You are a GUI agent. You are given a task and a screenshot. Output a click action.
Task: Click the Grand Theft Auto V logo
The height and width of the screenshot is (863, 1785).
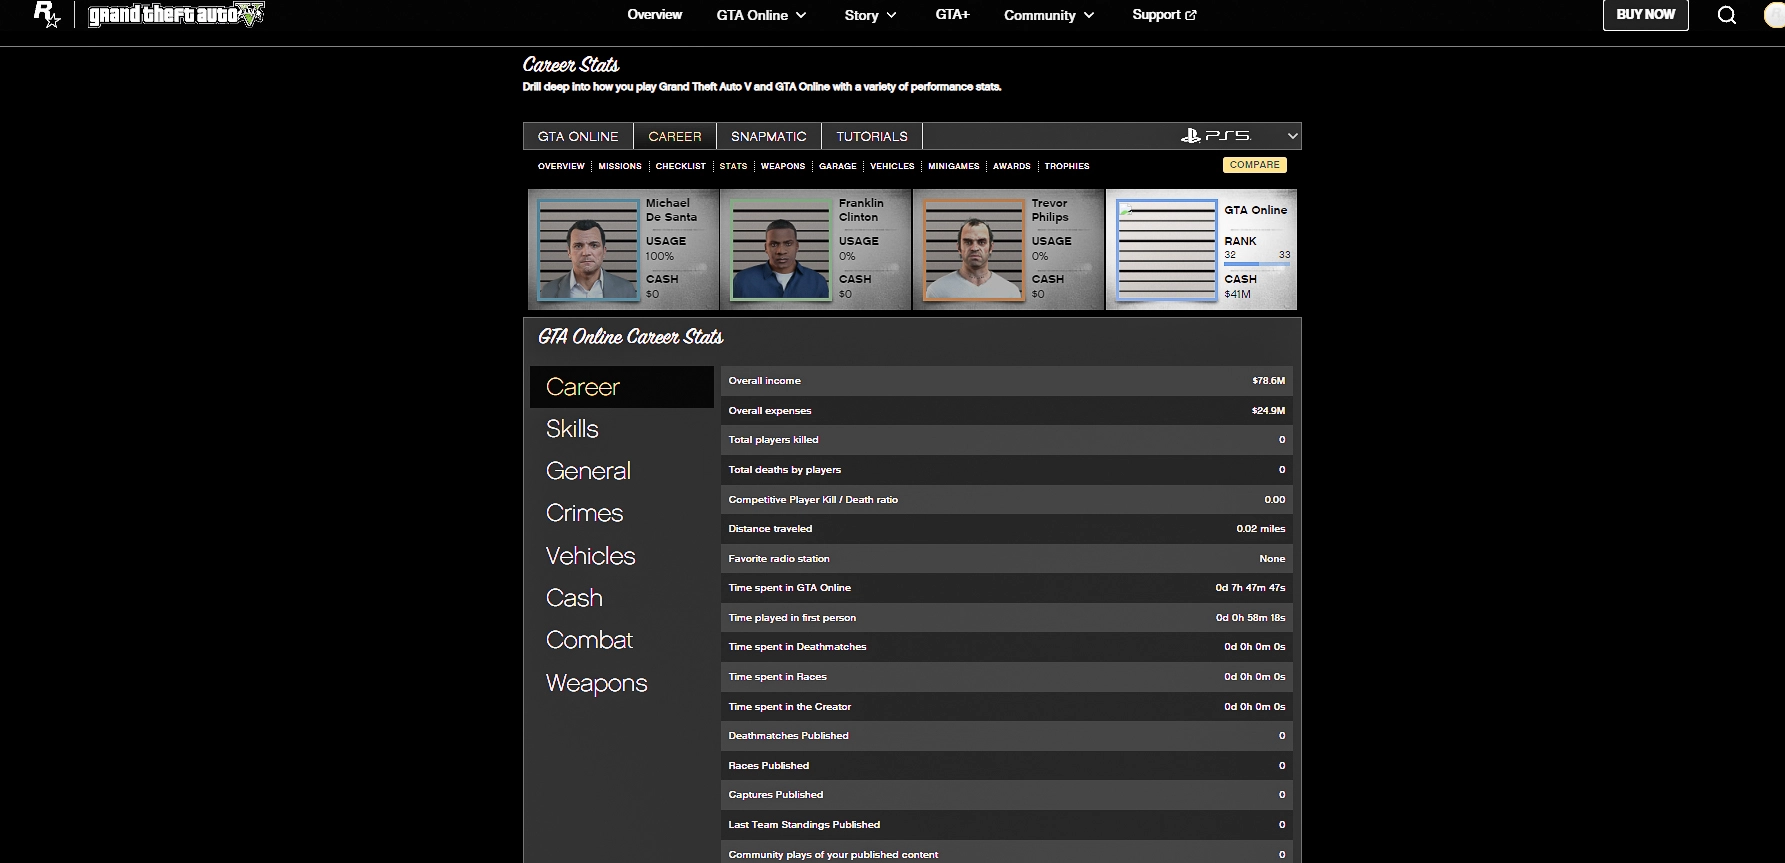pos(176,15)
